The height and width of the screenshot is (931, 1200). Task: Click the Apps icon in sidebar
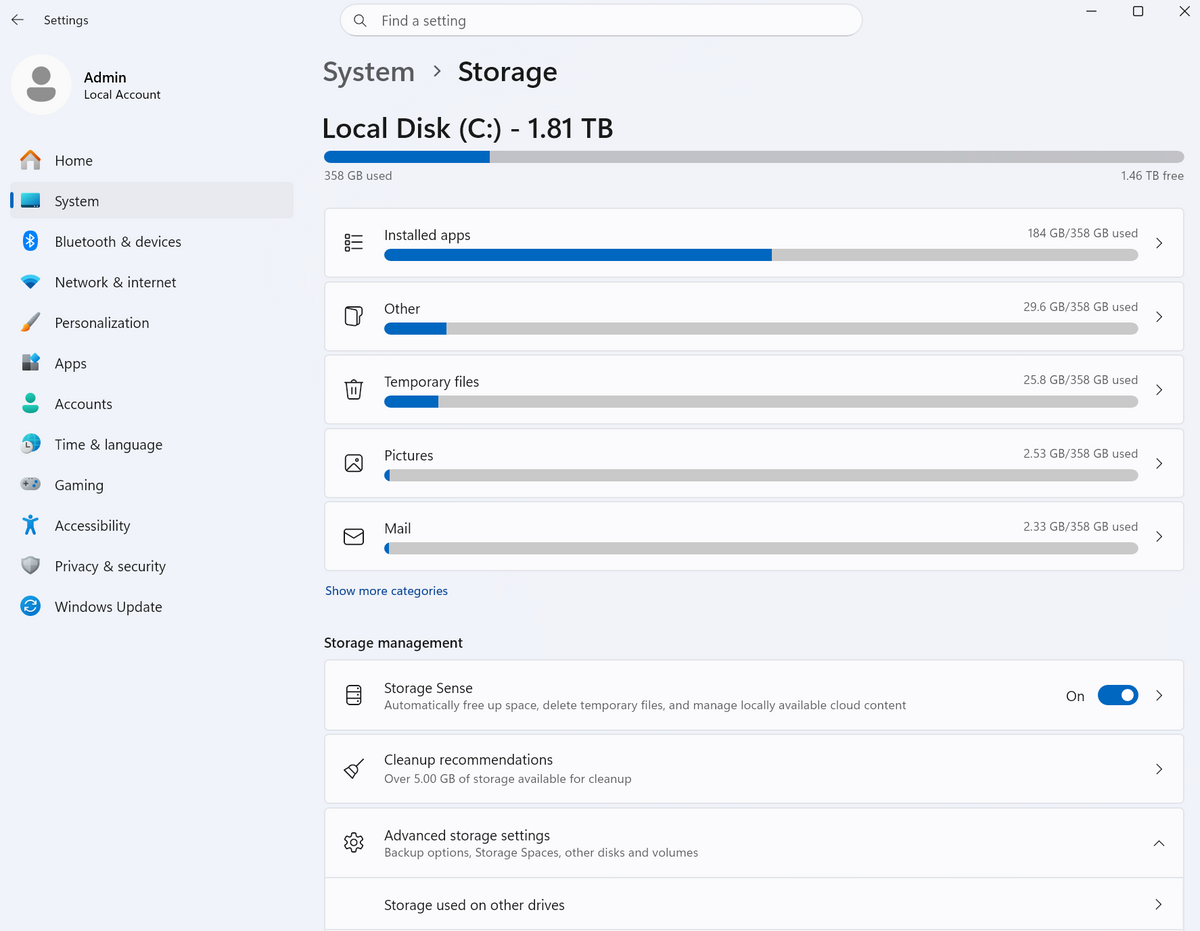[x=31, y=363]
